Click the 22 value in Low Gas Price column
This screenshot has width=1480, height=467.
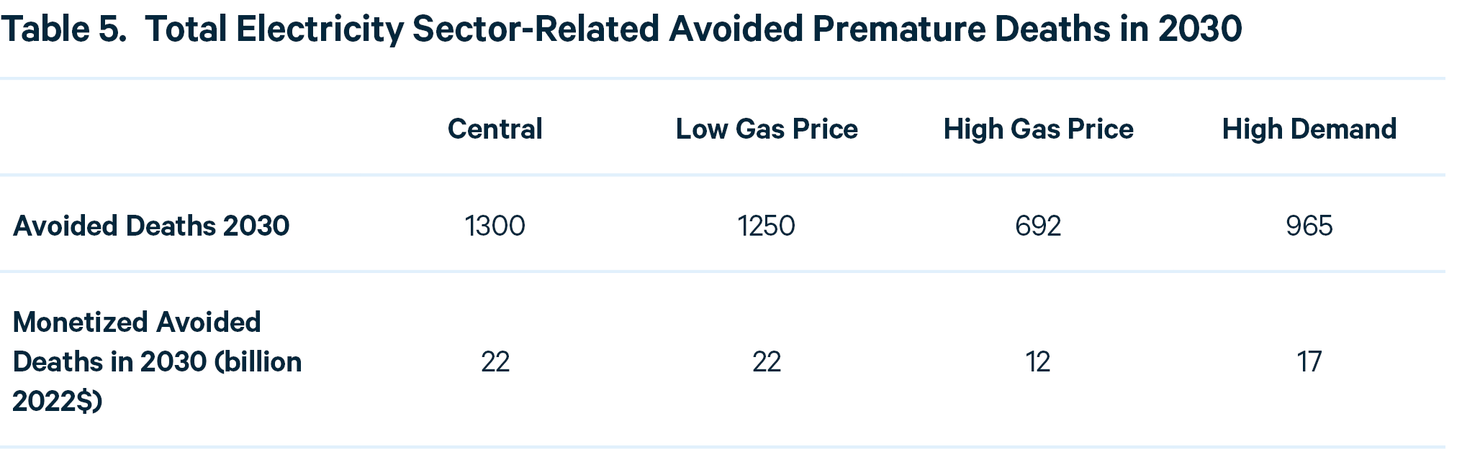(766, 361)
